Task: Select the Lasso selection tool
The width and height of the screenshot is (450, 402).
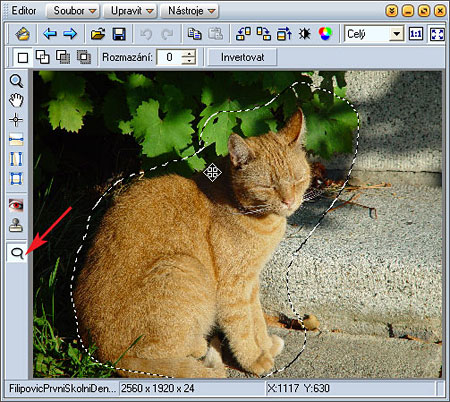Action: pyautogui.click(x=17, y=253)
